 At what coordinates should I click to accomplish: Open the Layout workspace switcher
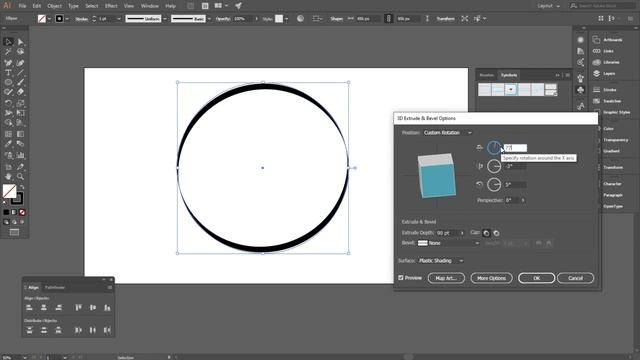pyautogui.click(x=549, y=6)
